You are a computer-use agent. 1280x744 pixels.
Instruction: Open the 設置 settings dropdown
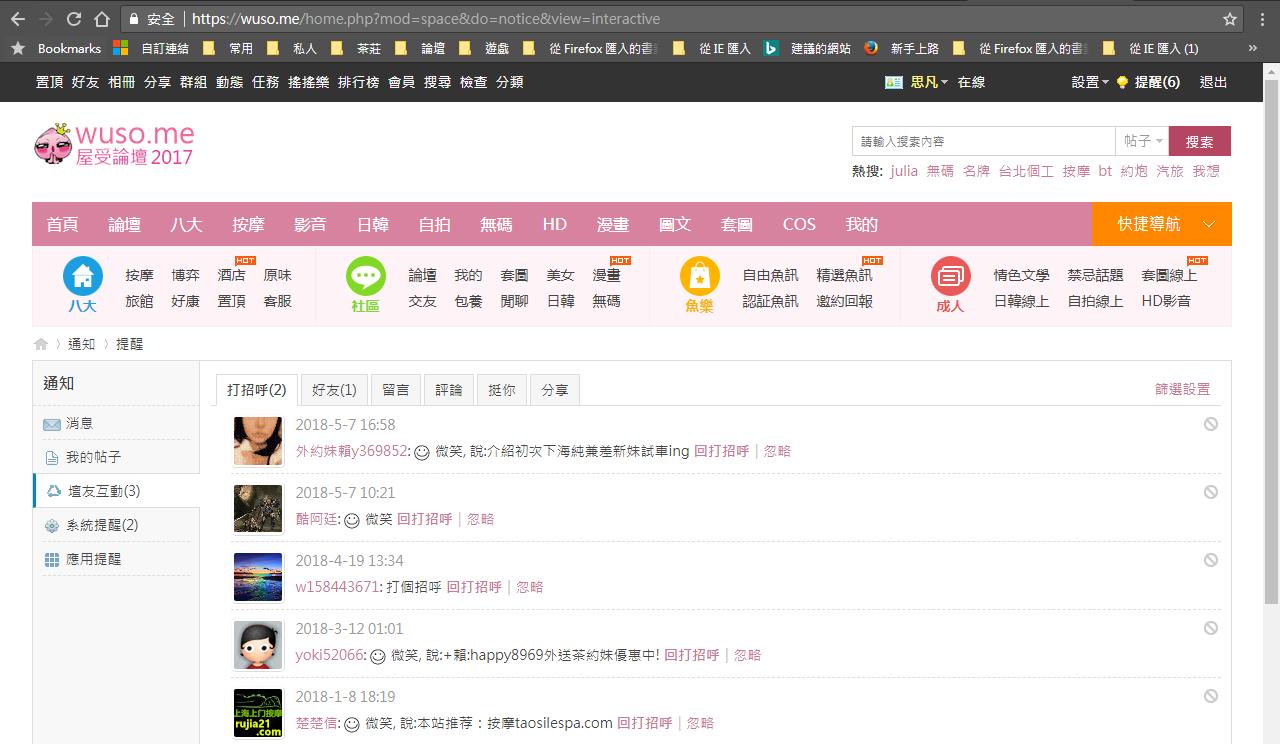tap(1090, 82)
